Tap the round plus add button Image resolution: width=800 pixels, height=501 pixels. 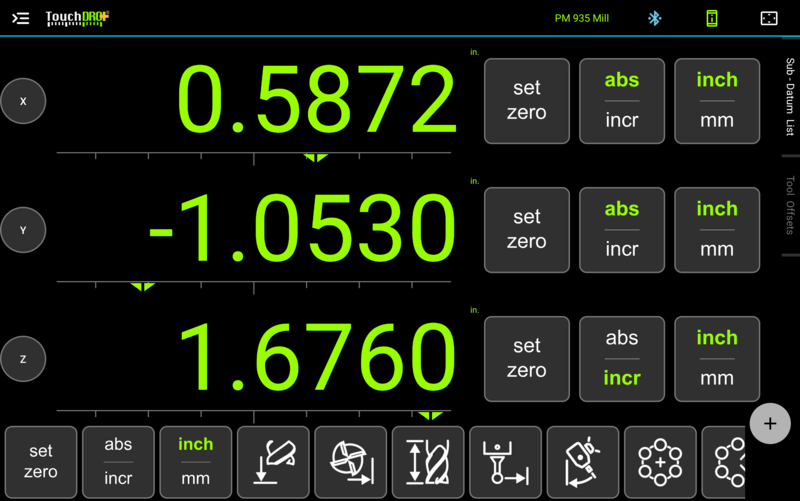[x=770, y=423]
